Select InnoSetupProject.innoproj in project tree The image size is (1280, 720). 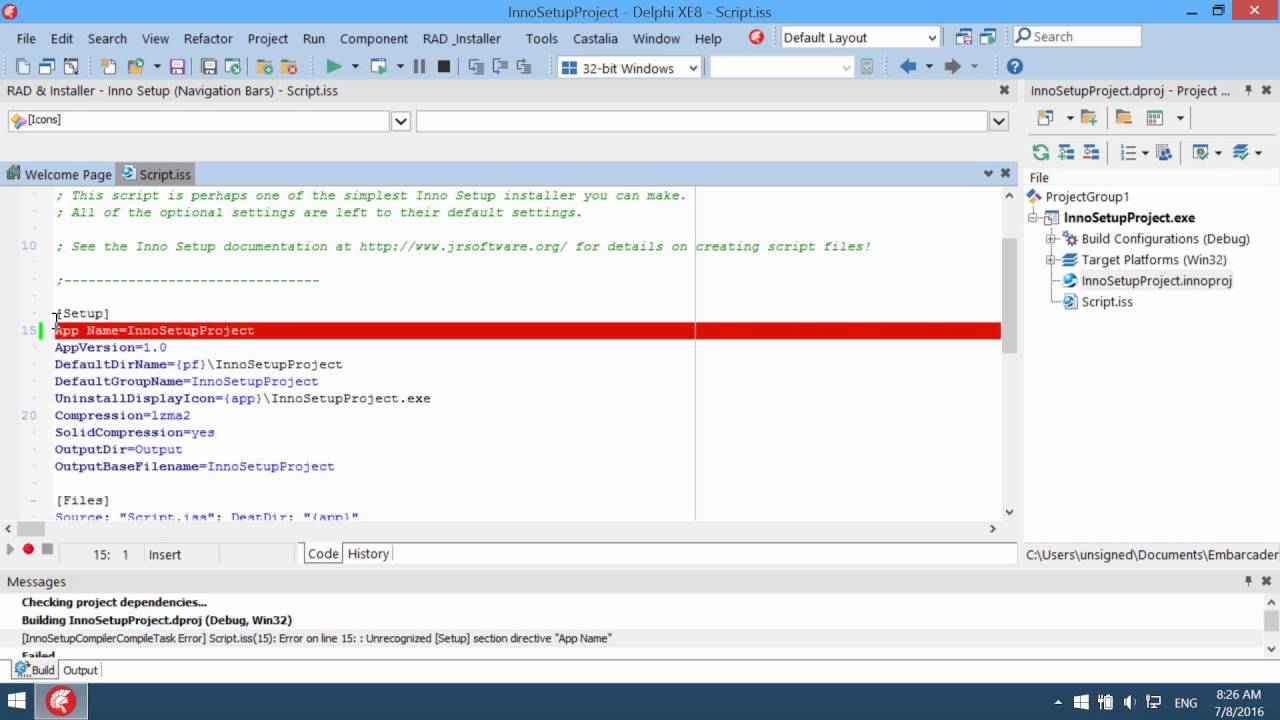pos(1156,281)
